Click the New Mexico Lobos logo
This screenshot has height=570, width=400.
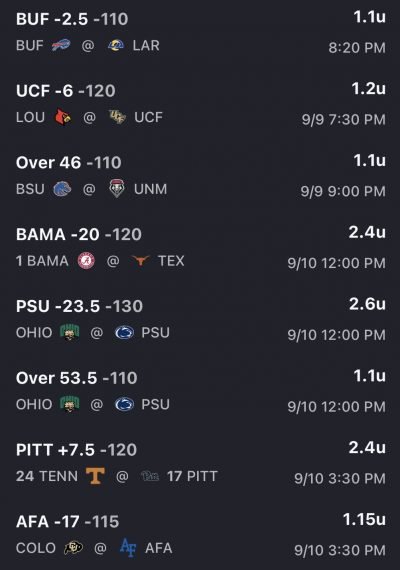pyautogui.click(x=117, y=188)
